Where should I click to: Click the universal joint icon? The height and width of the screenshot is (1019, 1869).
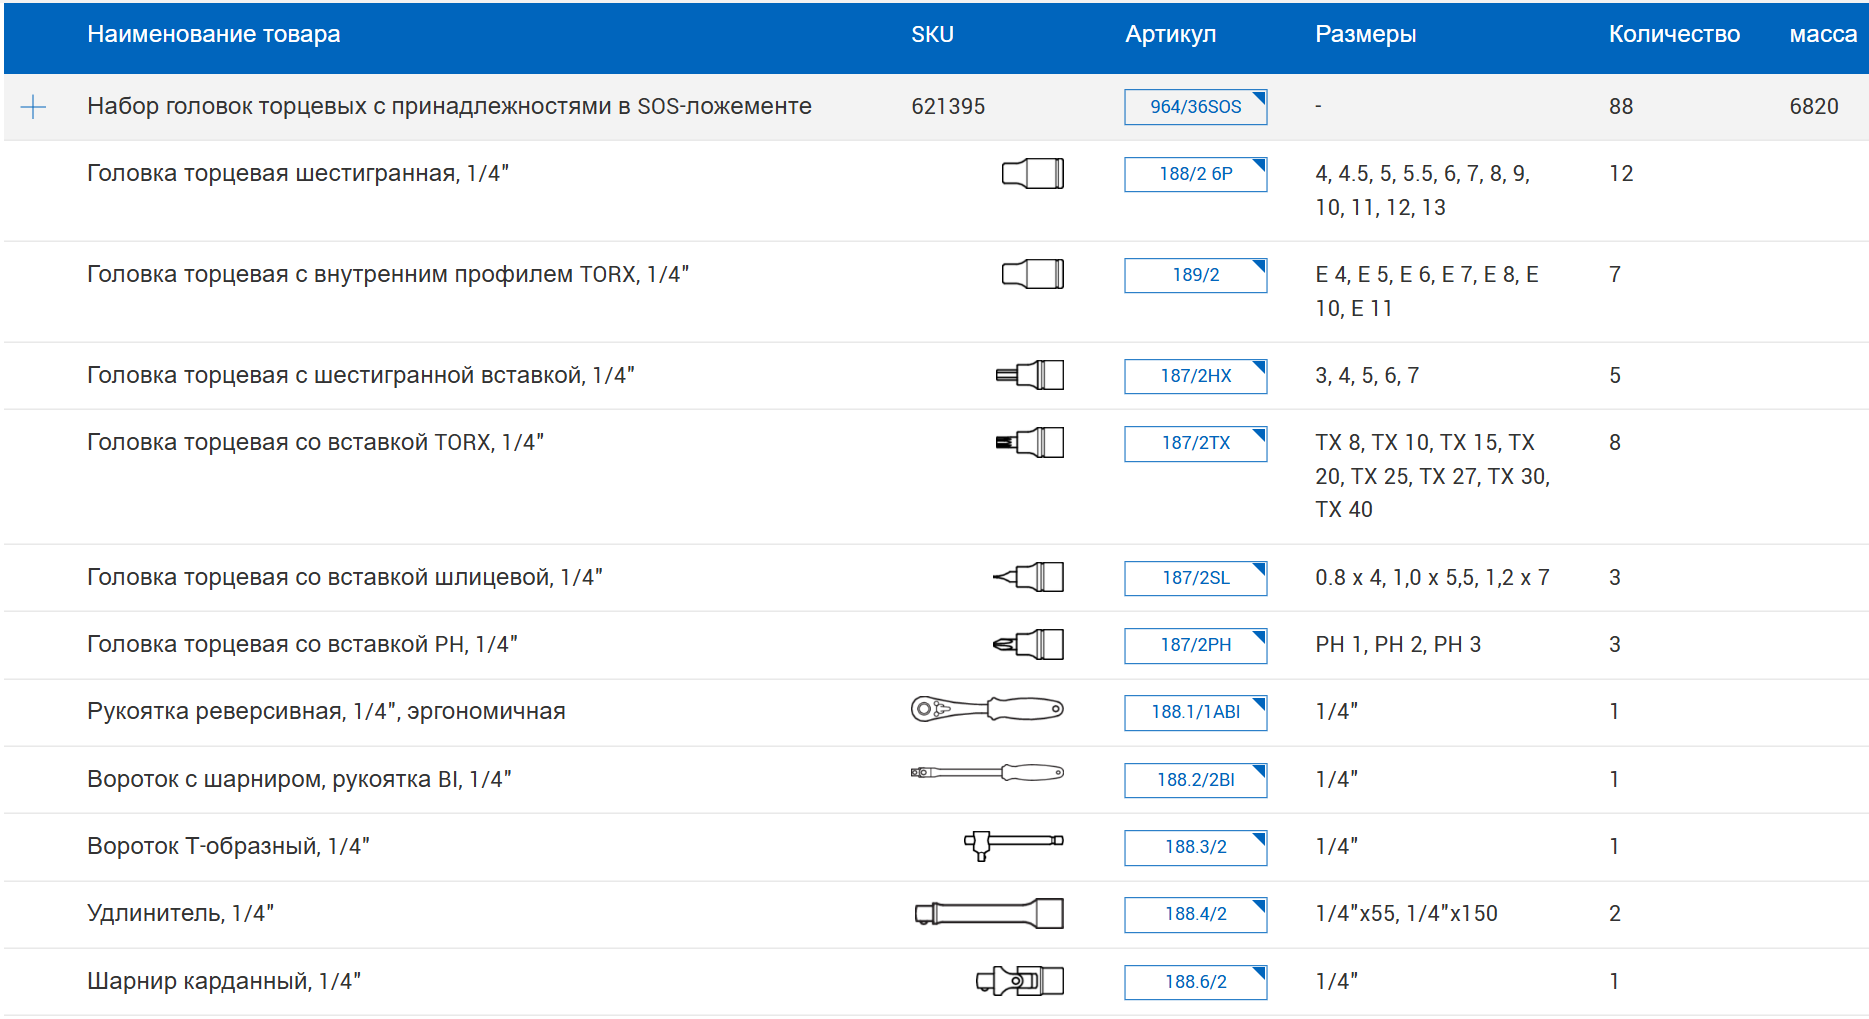[1019, 981]
